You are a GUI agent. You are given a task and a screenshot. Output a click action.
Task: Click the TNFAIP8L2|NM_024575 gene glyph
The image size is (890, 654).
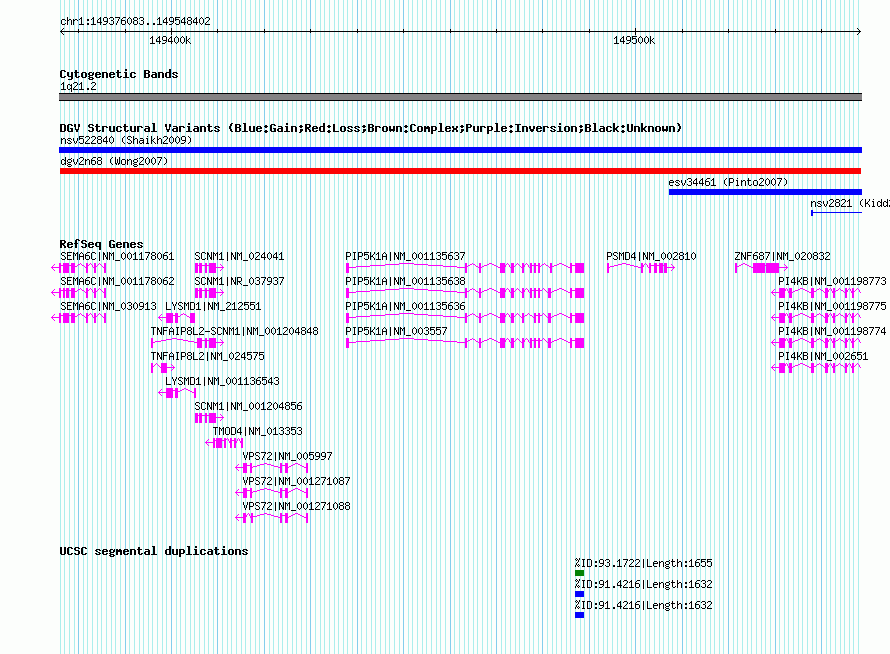pos(163,368)
